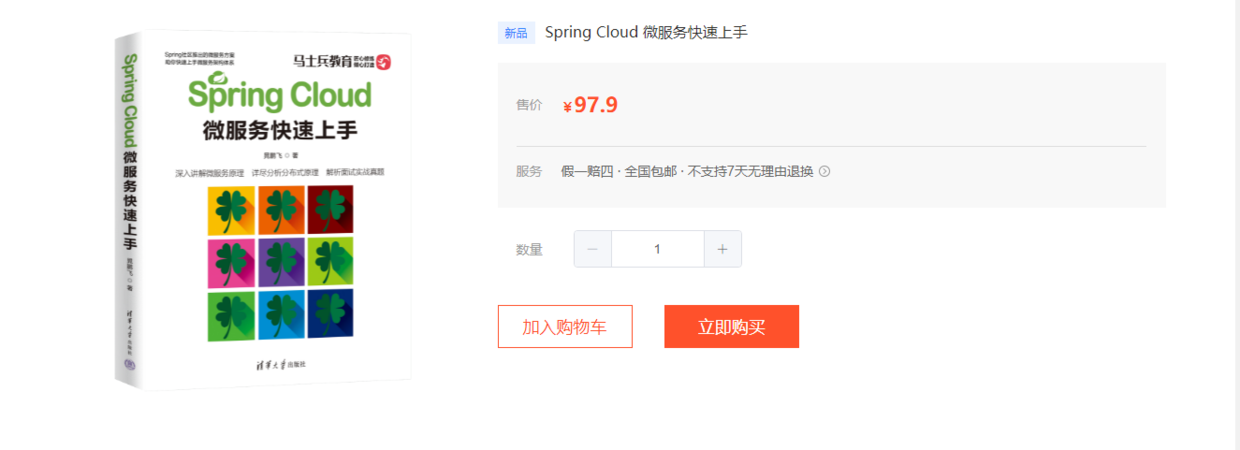Click the 新品 tag badge
Viewport: 1240px width, 450px height.
[x=516, y=33]
